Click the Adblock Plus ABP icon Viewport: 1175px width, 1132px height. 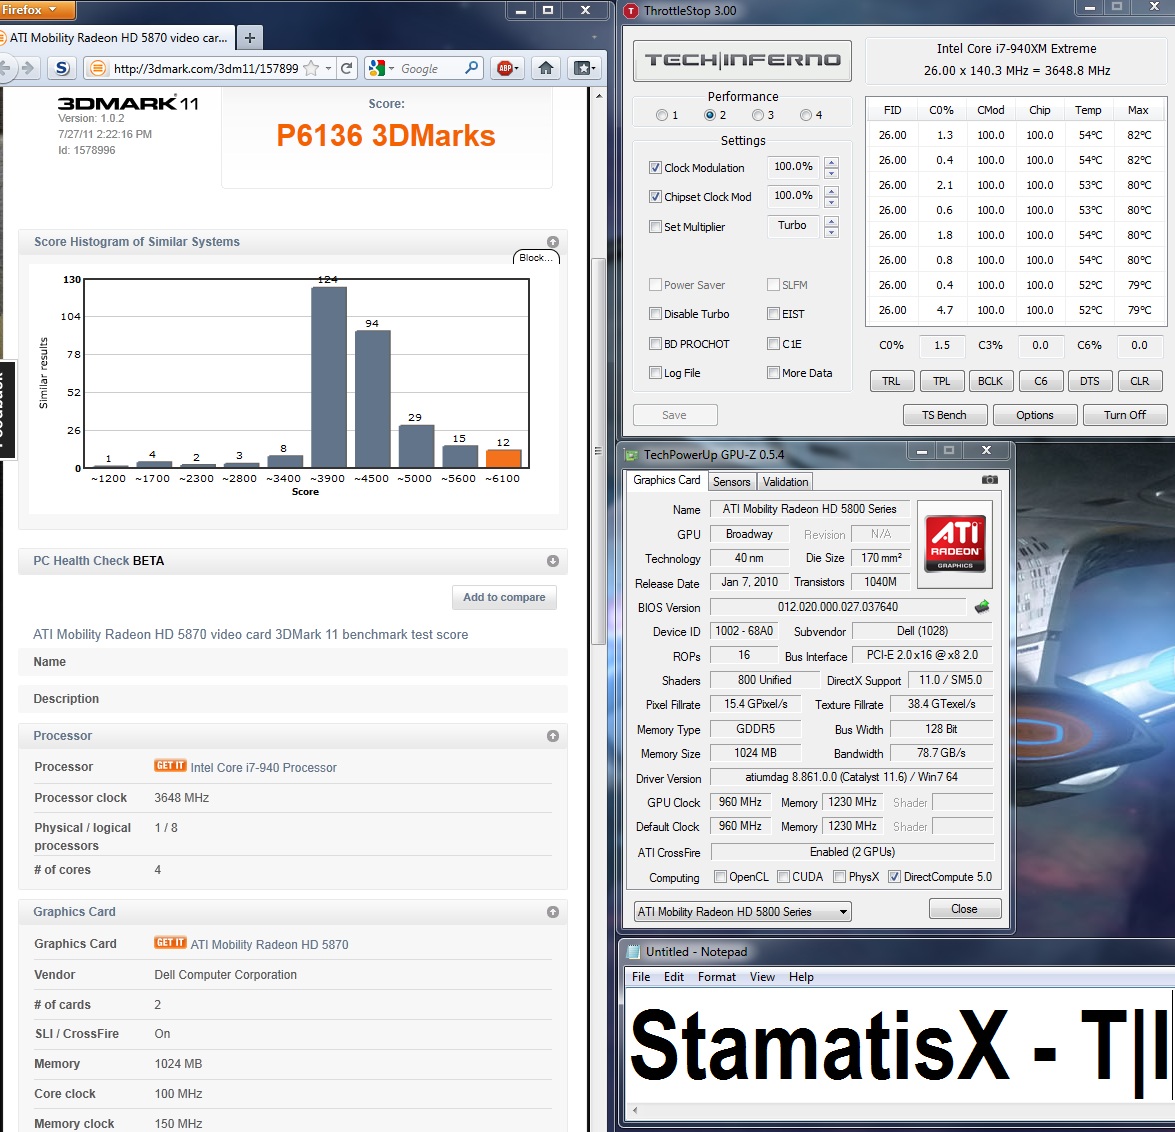[x=507, y=68]
